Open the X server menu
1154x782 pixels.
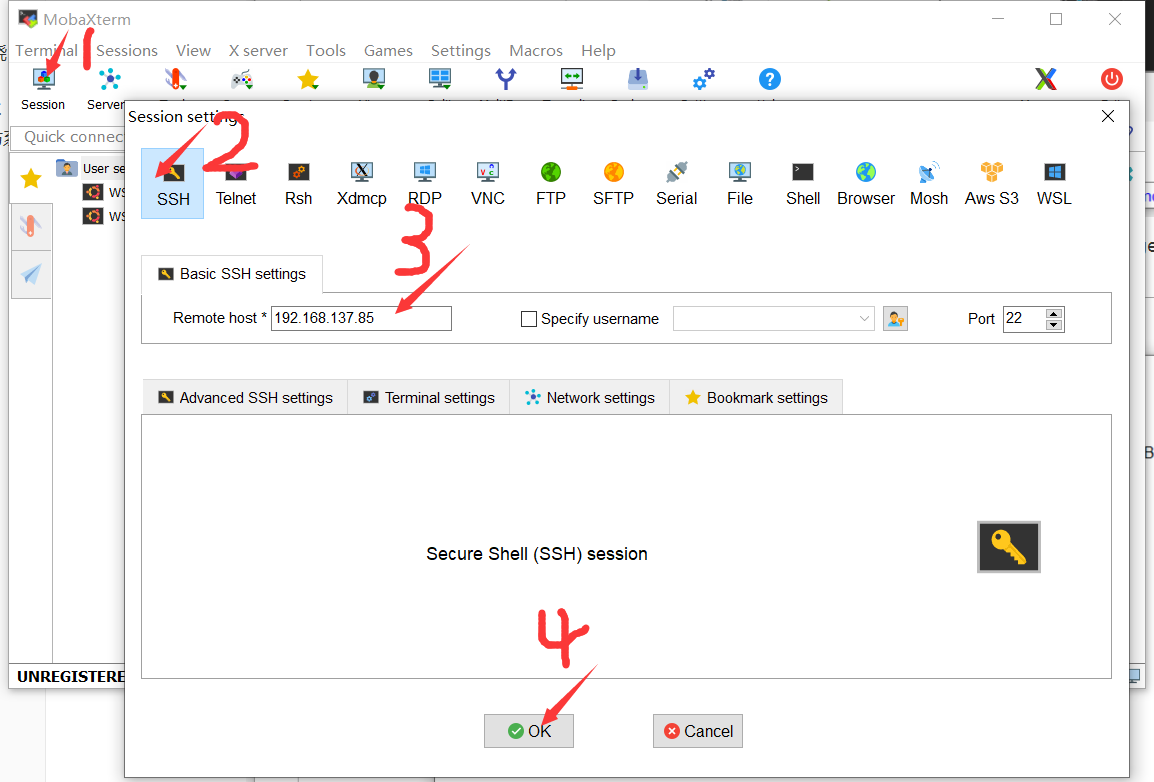click(x=258, y=50)
